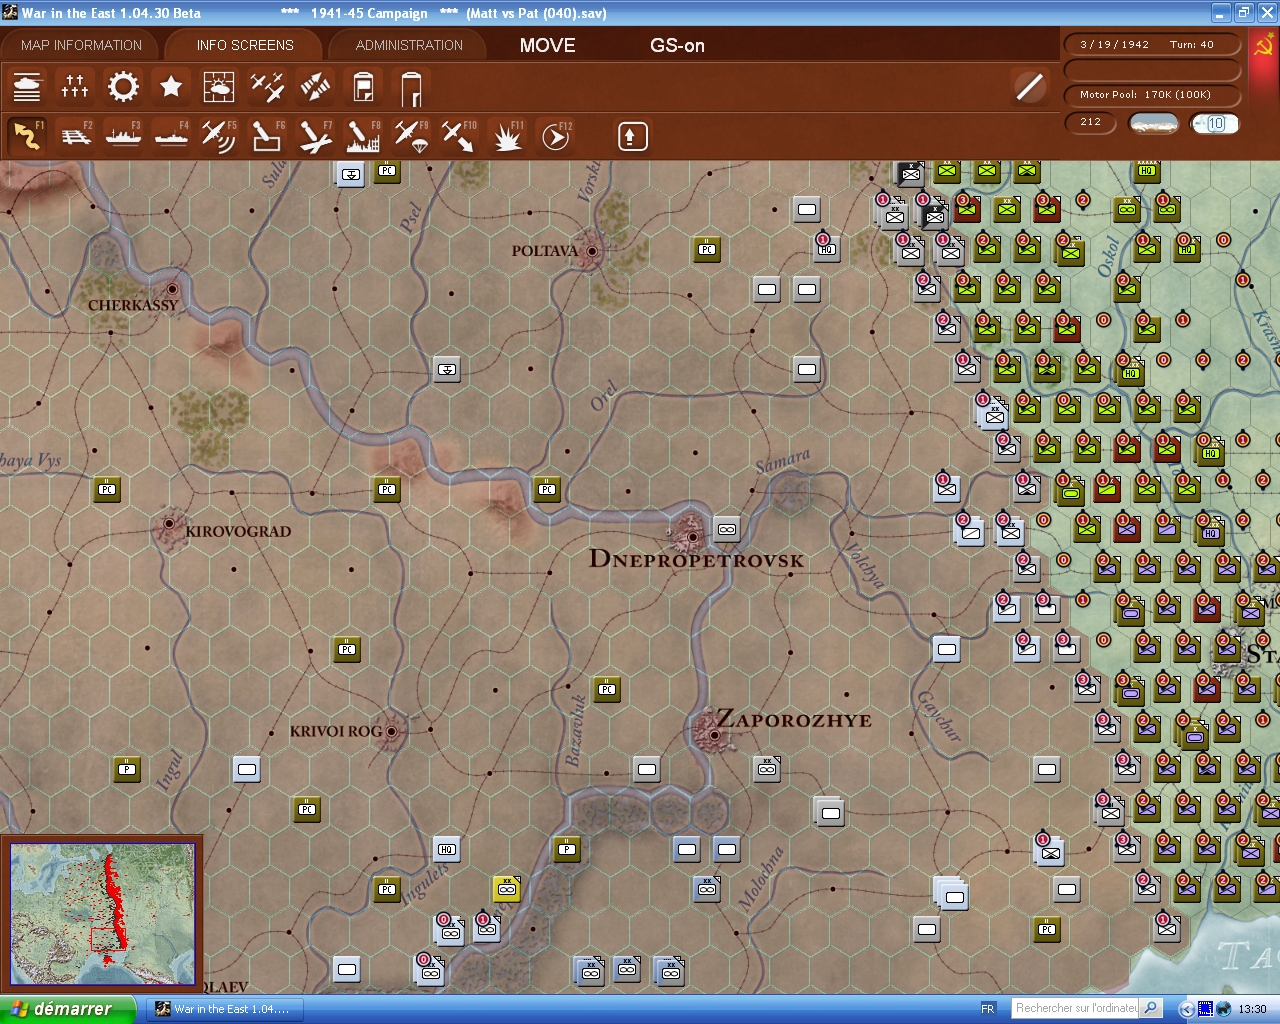The image size is (1280, 1024).
Task: Open the MAP INFORMATION tab
Action: point(81,45)
